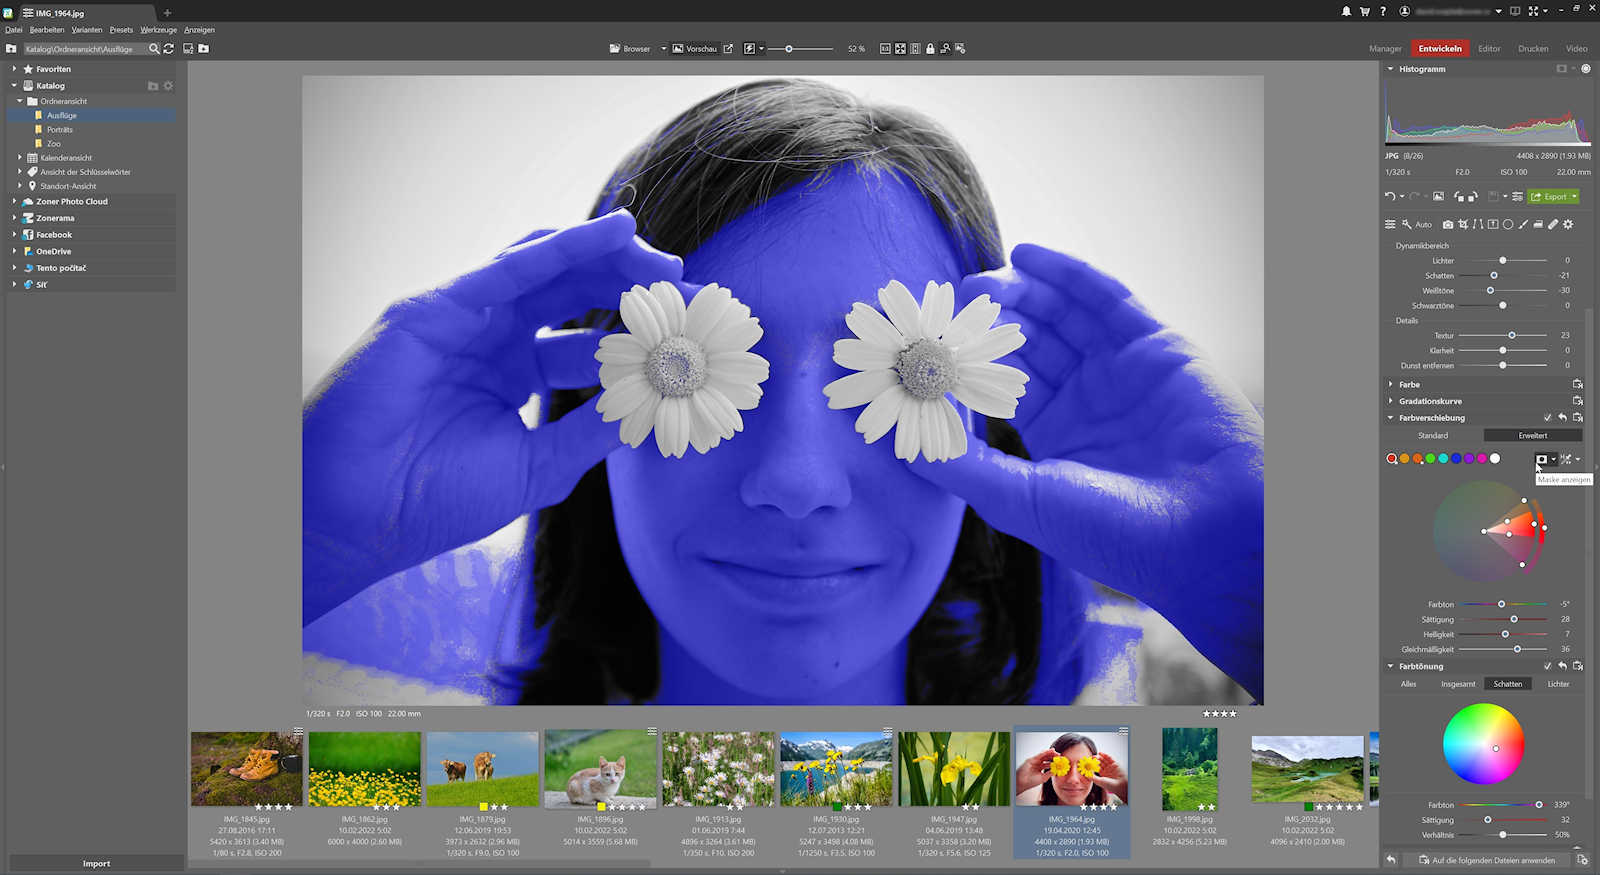Expand the Farbe section
The image size is (1600, 875).
(x=1409, y=385)
